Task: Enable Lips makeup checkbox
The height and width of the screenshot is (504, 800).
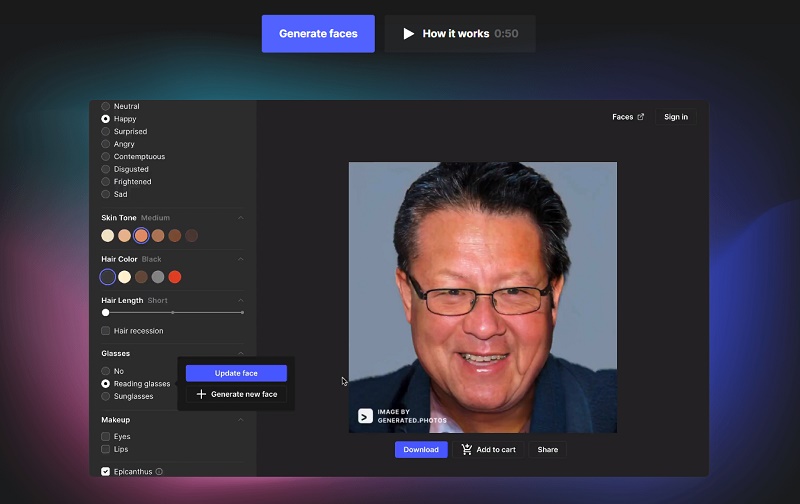Action: [106, 449]
